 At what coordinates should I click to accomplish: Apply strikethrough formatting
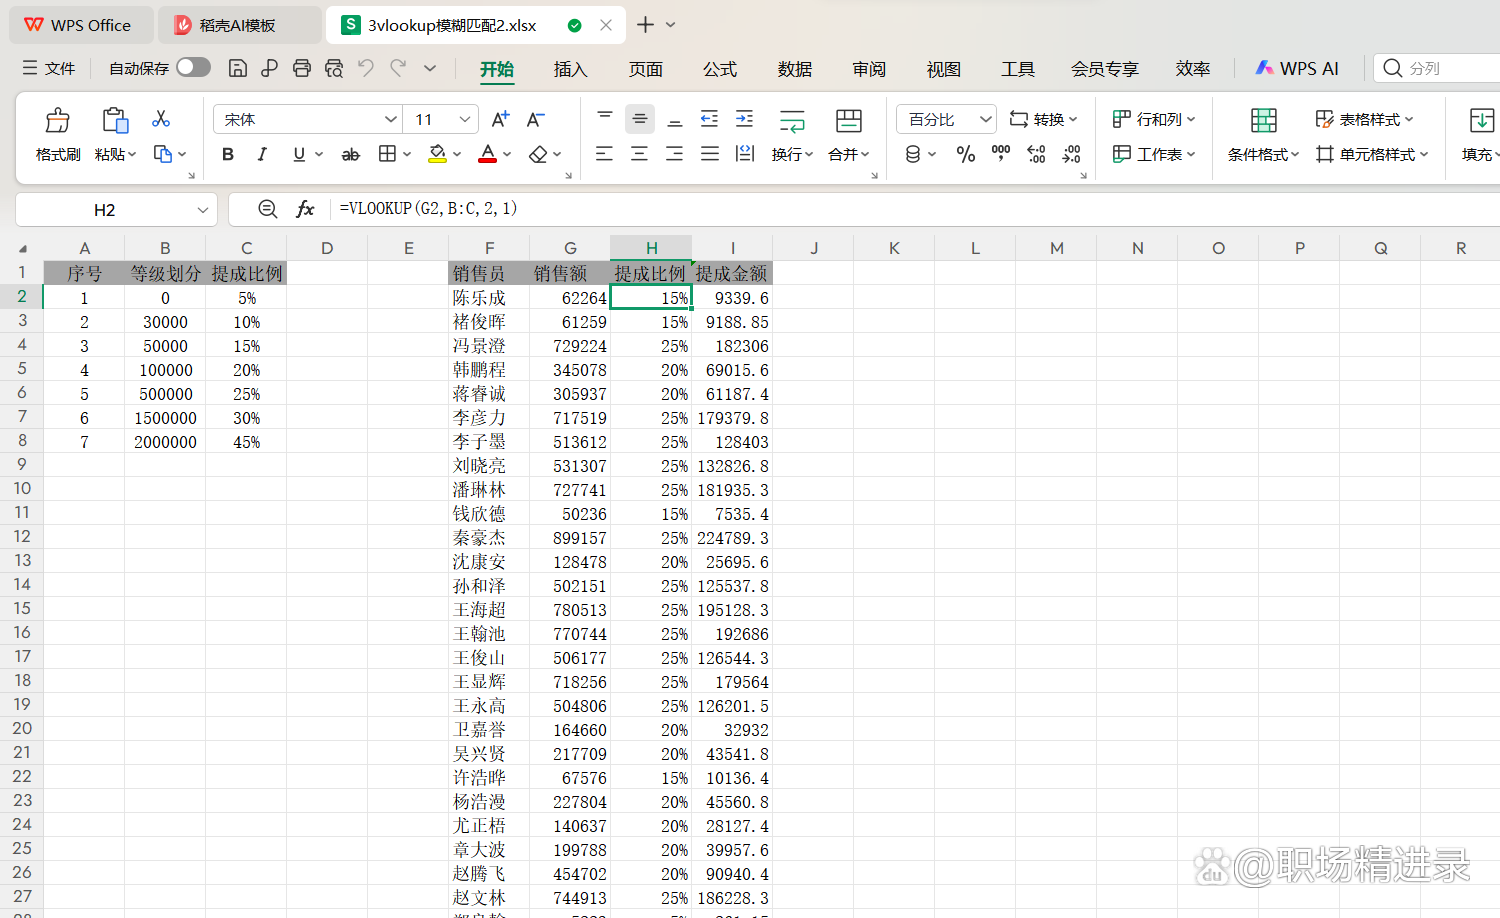pos(350,154)
